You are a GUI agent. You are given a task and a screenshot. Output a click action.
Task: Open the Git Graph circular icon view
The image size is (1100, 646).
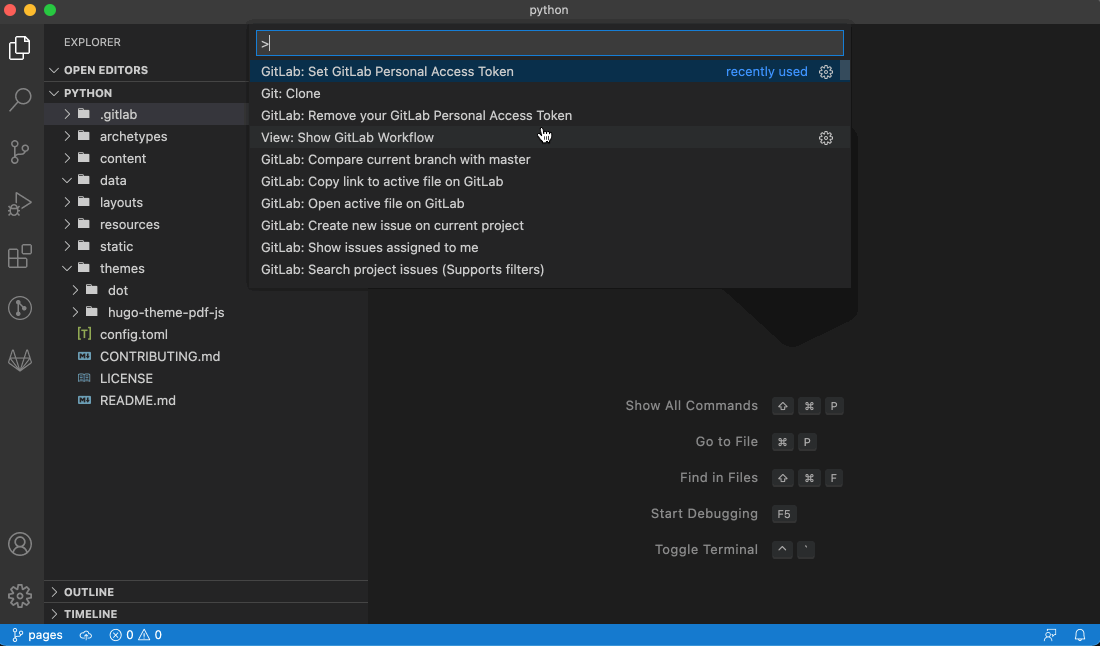[20, 309]
